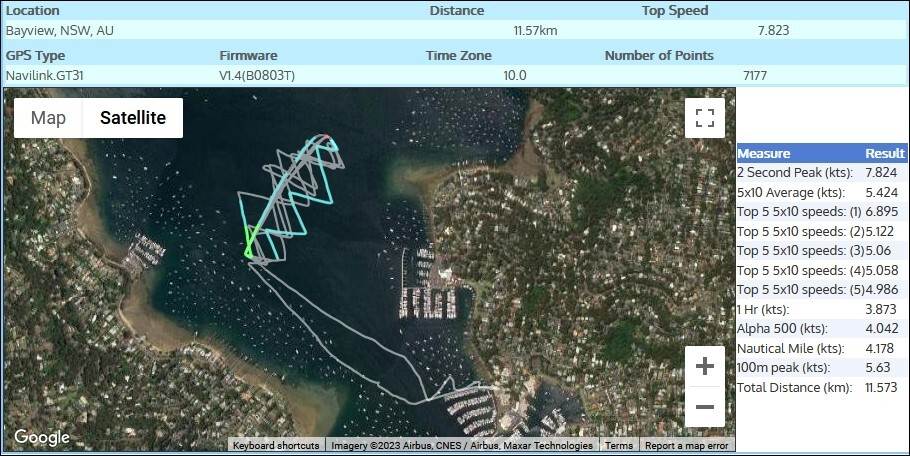910x456 pixels.
Task: Click the 100m peak (kts) row
Action: pyautogui.click(x=821, y=367)
